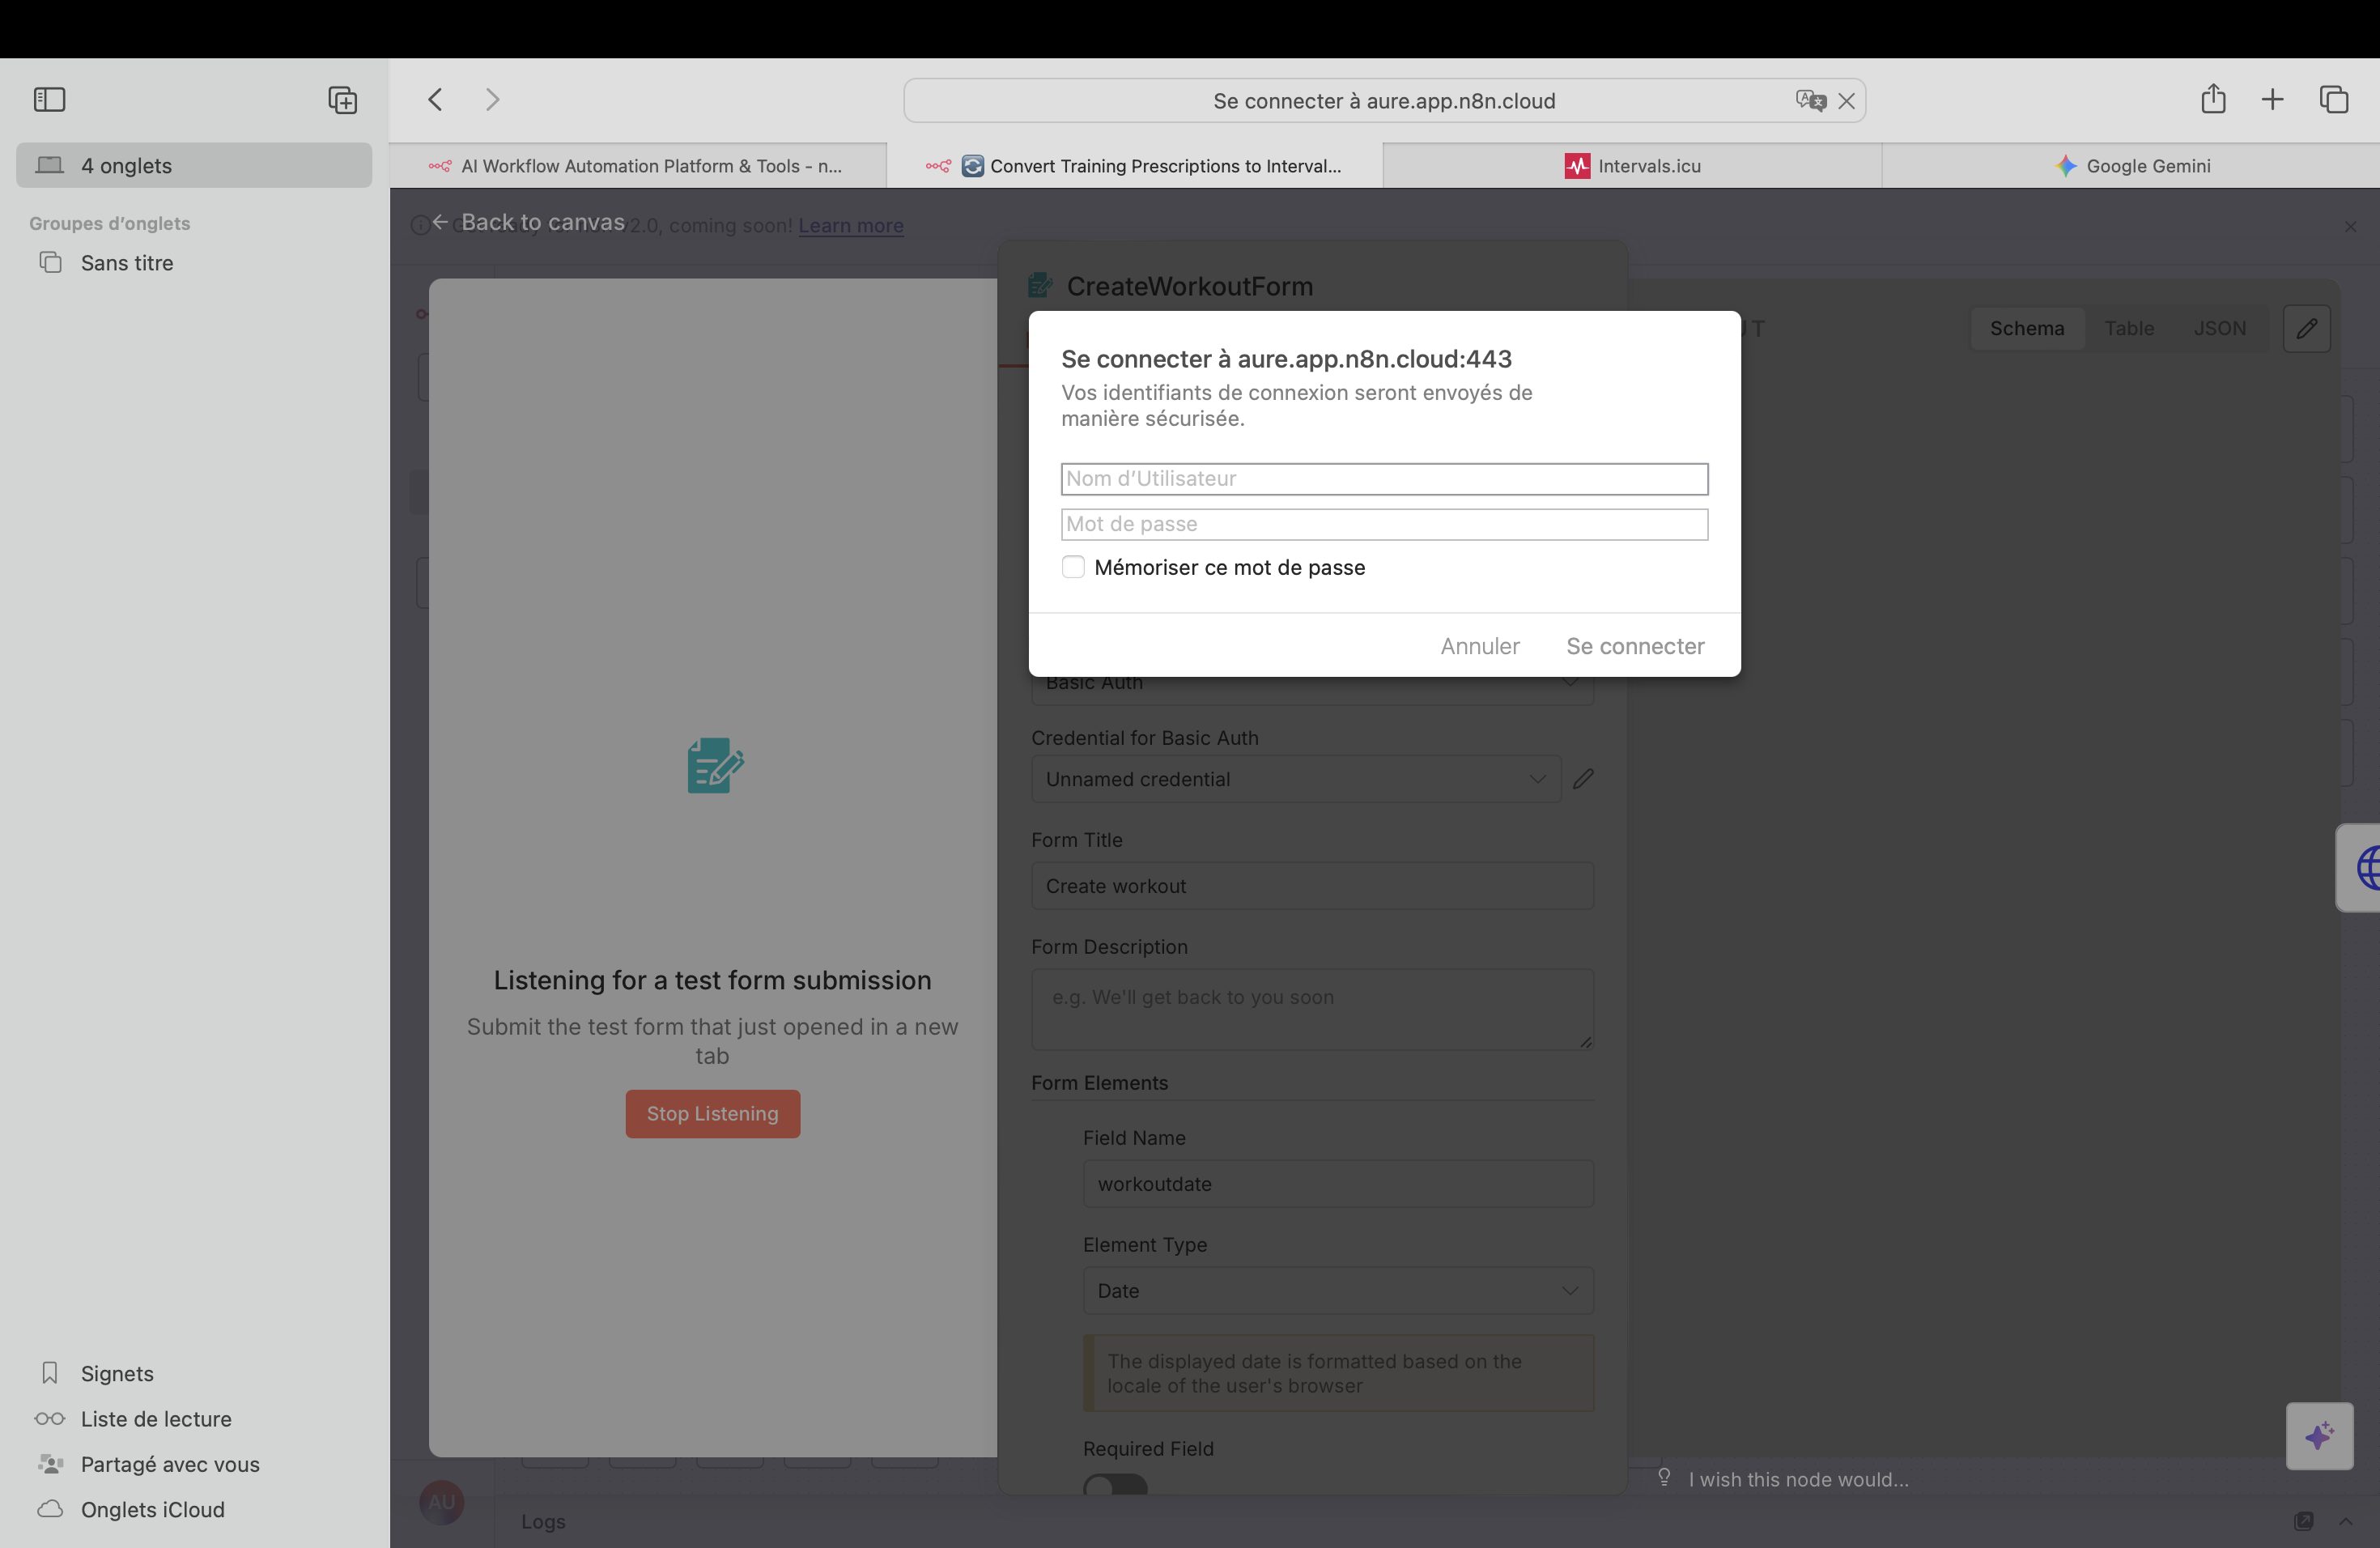Click the Share icon in Safari toolbar
Image resolution: width=2380 pixels, height=1548 pixels.
[x=2212, y=100]
